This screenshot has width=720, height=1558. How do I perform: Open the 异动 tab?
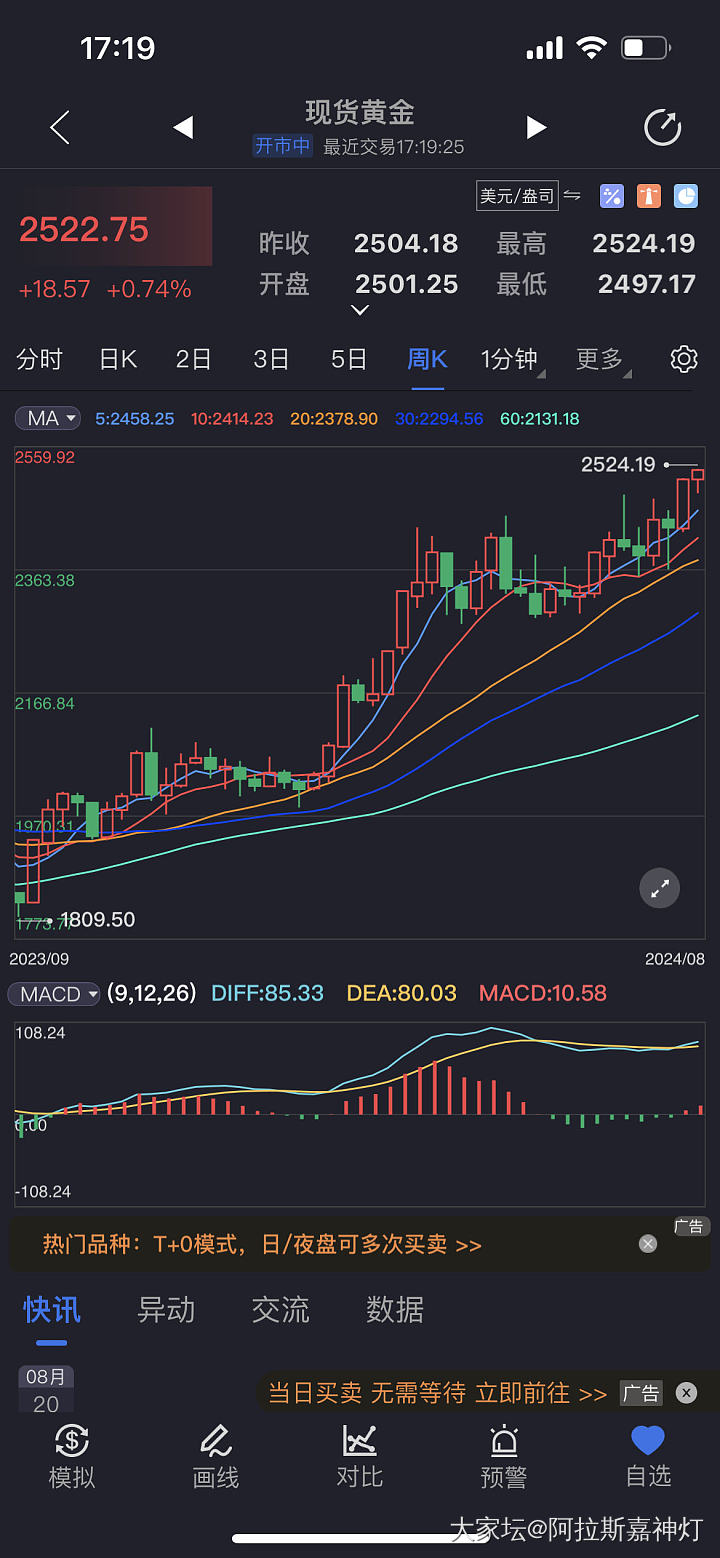coord(166,1309)
